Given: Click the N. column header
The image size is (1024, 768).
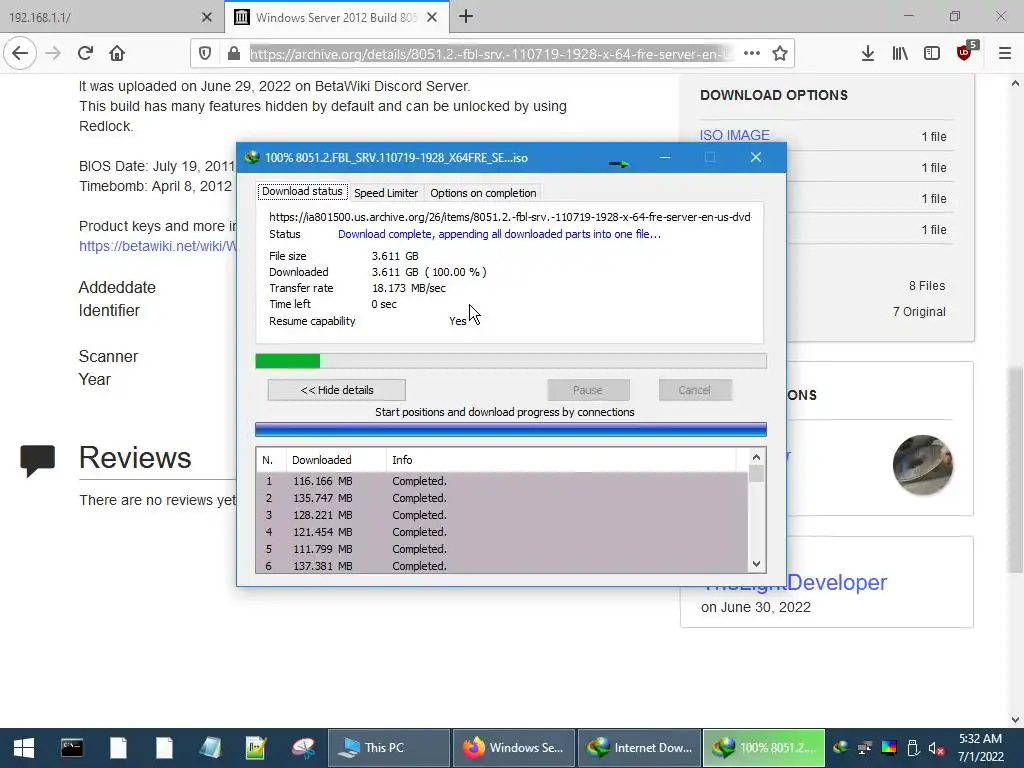Looking at the screenshot, I should 270,460.
